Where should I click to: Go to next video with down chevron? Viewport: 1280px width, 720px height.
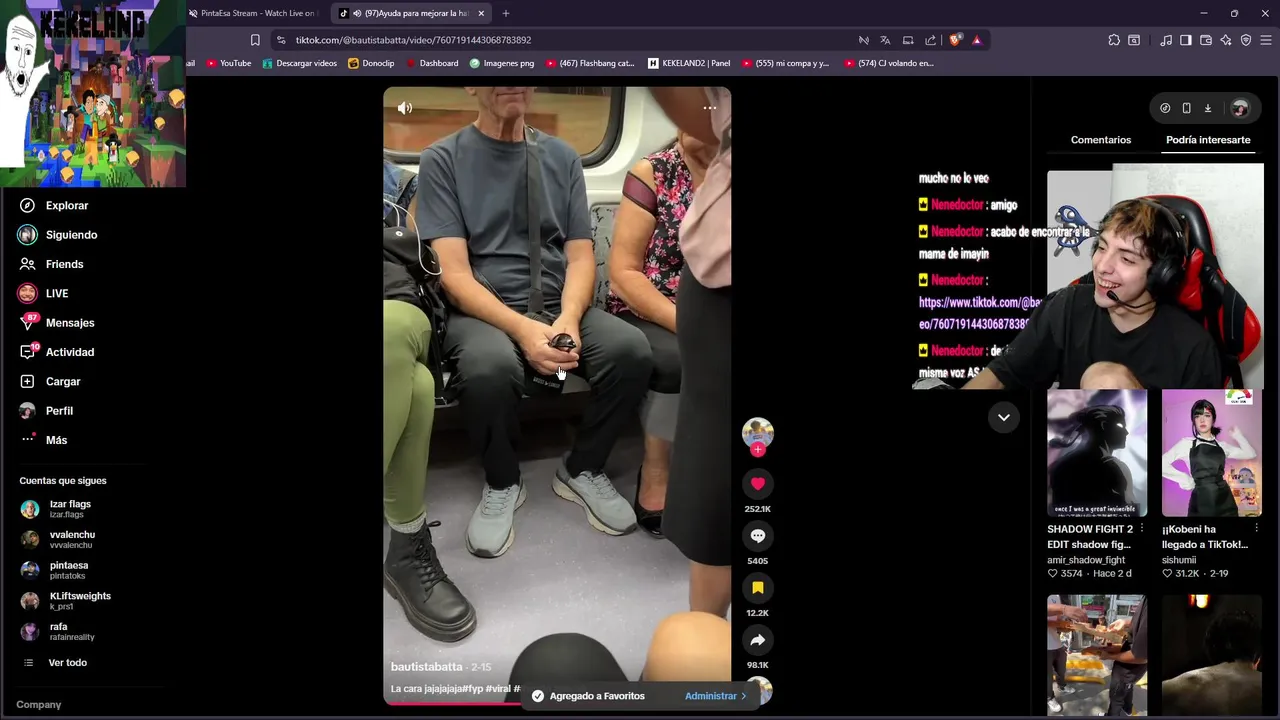click(1003, 417)
